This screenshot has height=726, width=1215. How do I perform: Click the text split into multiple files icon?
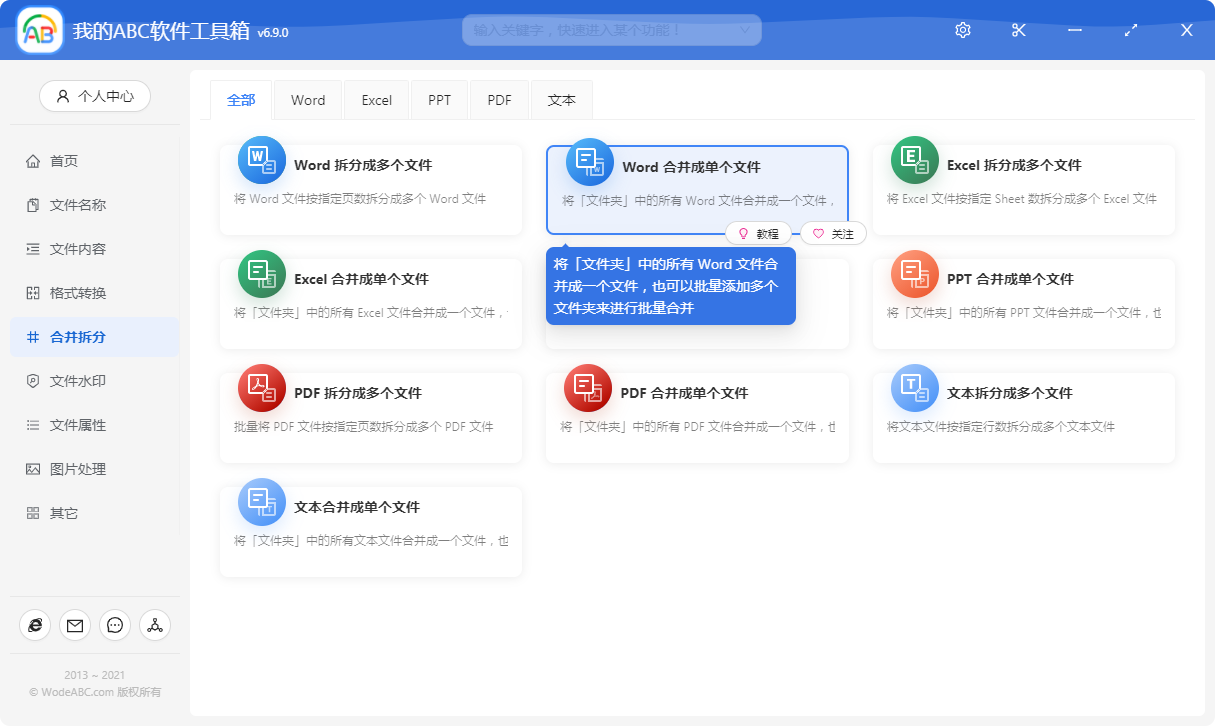915,388
